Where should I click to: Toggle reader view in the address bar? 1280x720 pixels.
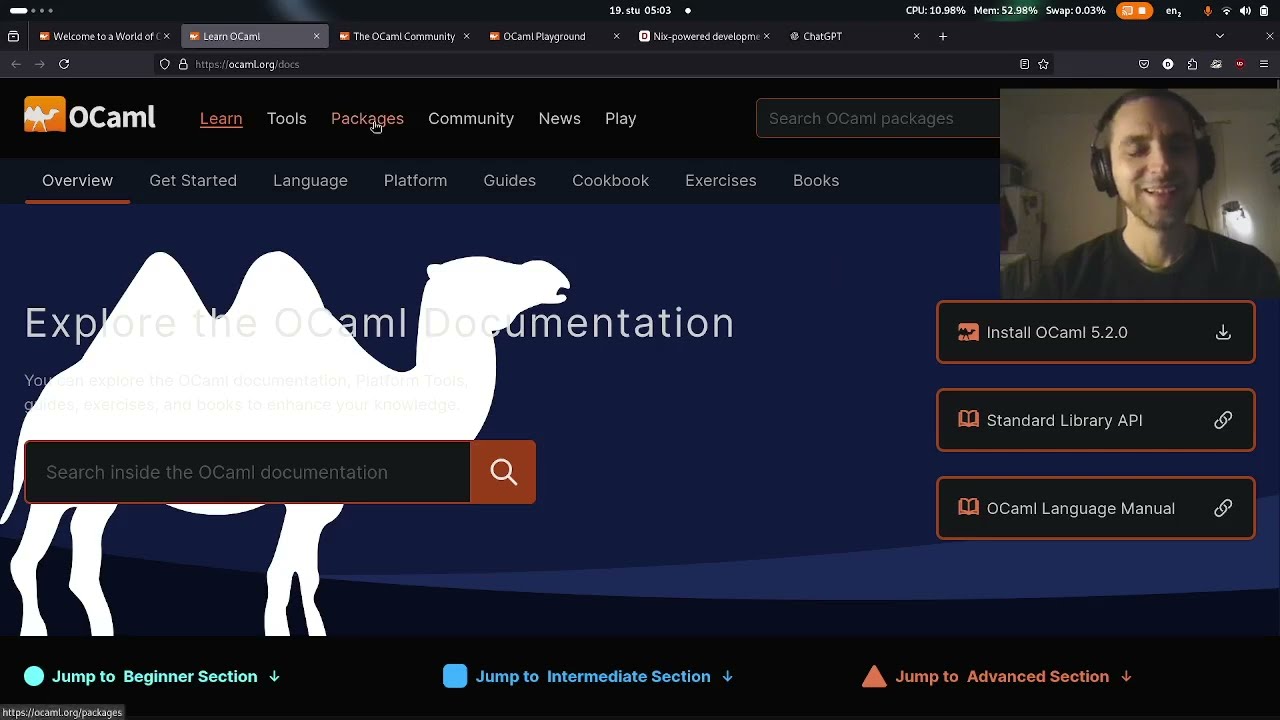[x=1024, y=64]
